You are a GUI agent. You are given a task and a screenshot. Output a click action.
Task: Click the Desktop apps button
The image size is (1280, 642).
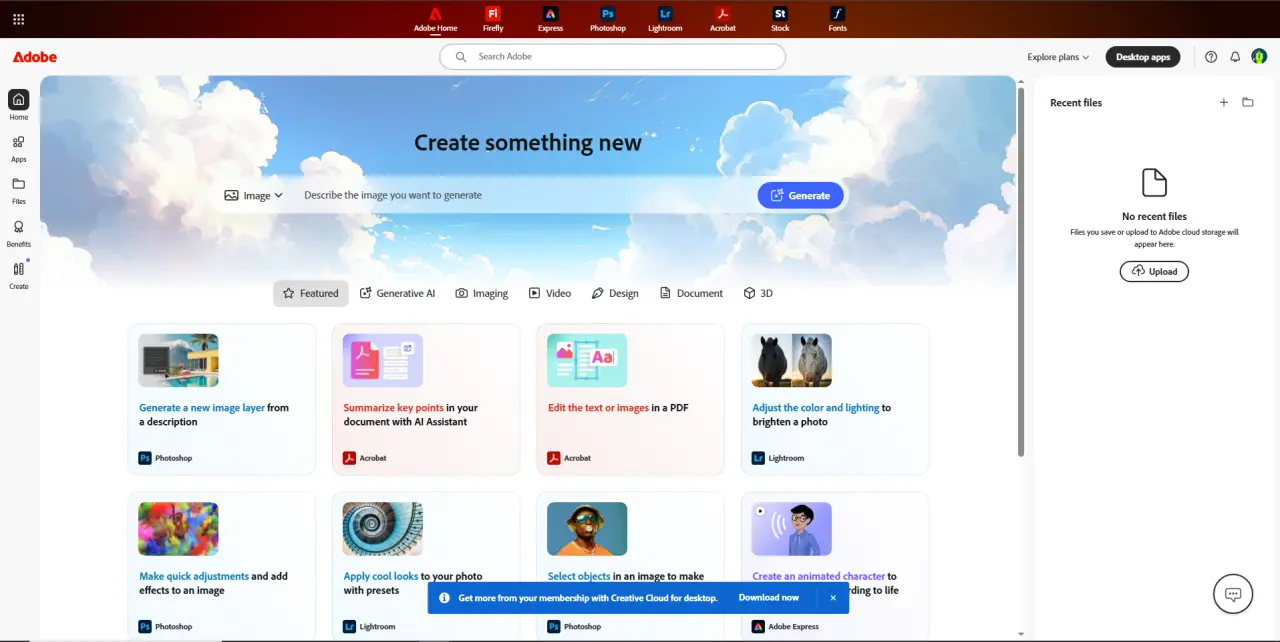[x=1143, y=57]
